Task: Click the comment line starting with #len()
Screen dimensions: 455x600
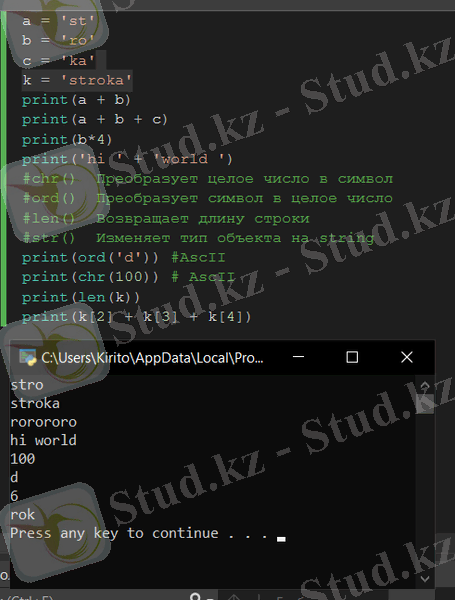Action: point(166,218)
